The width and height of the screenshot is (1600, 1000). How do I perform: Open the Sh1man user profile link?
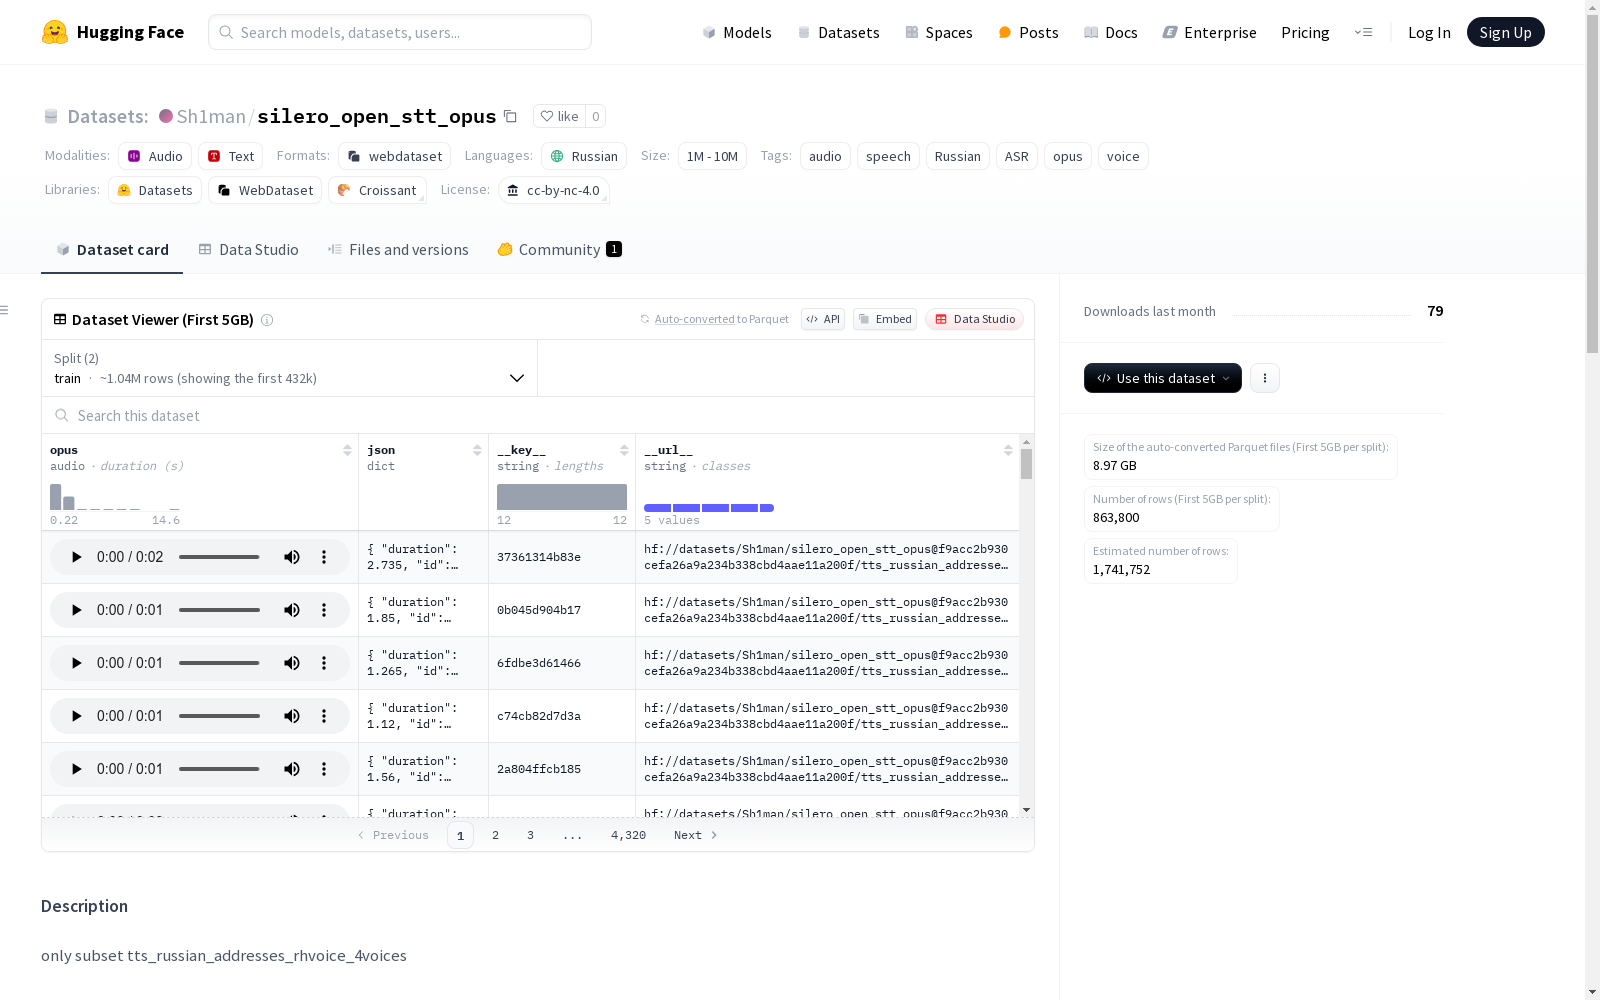[211, 116]
